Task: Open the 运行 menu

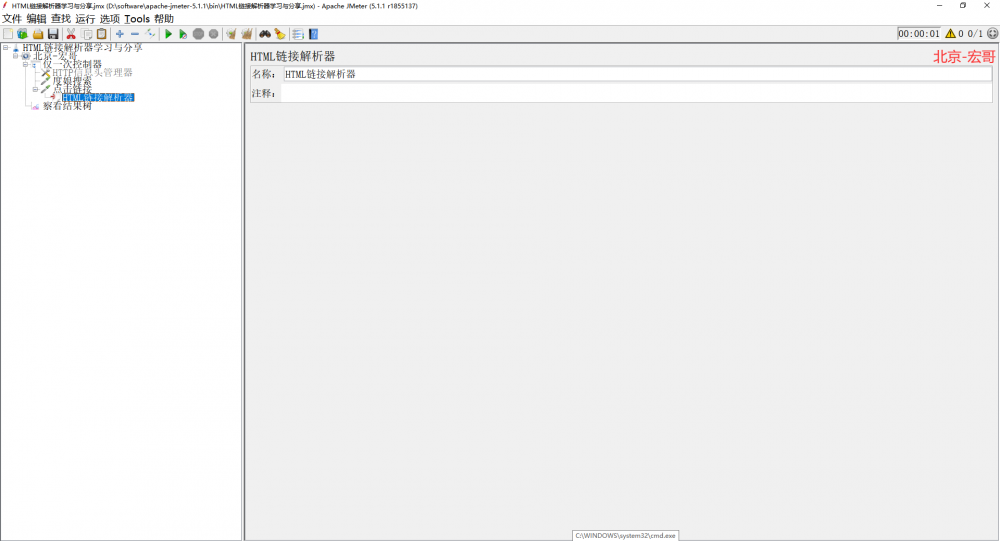Action: pos(85,19)
